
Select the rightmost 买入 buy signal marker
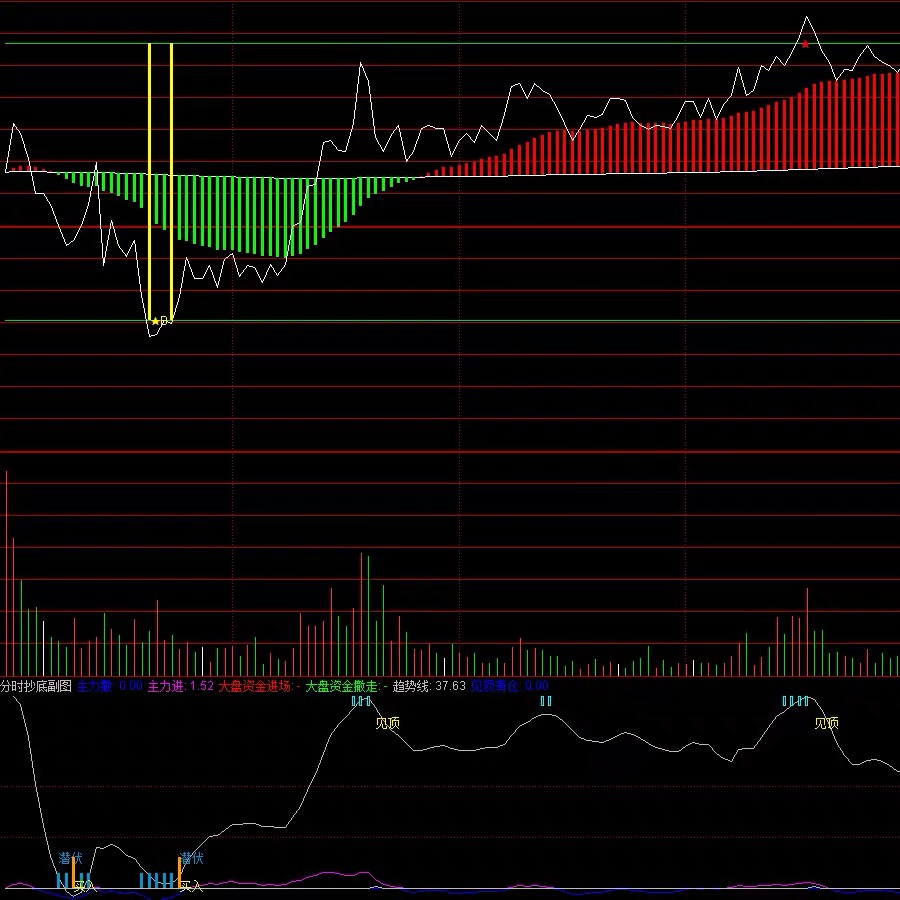pos(190,885)
